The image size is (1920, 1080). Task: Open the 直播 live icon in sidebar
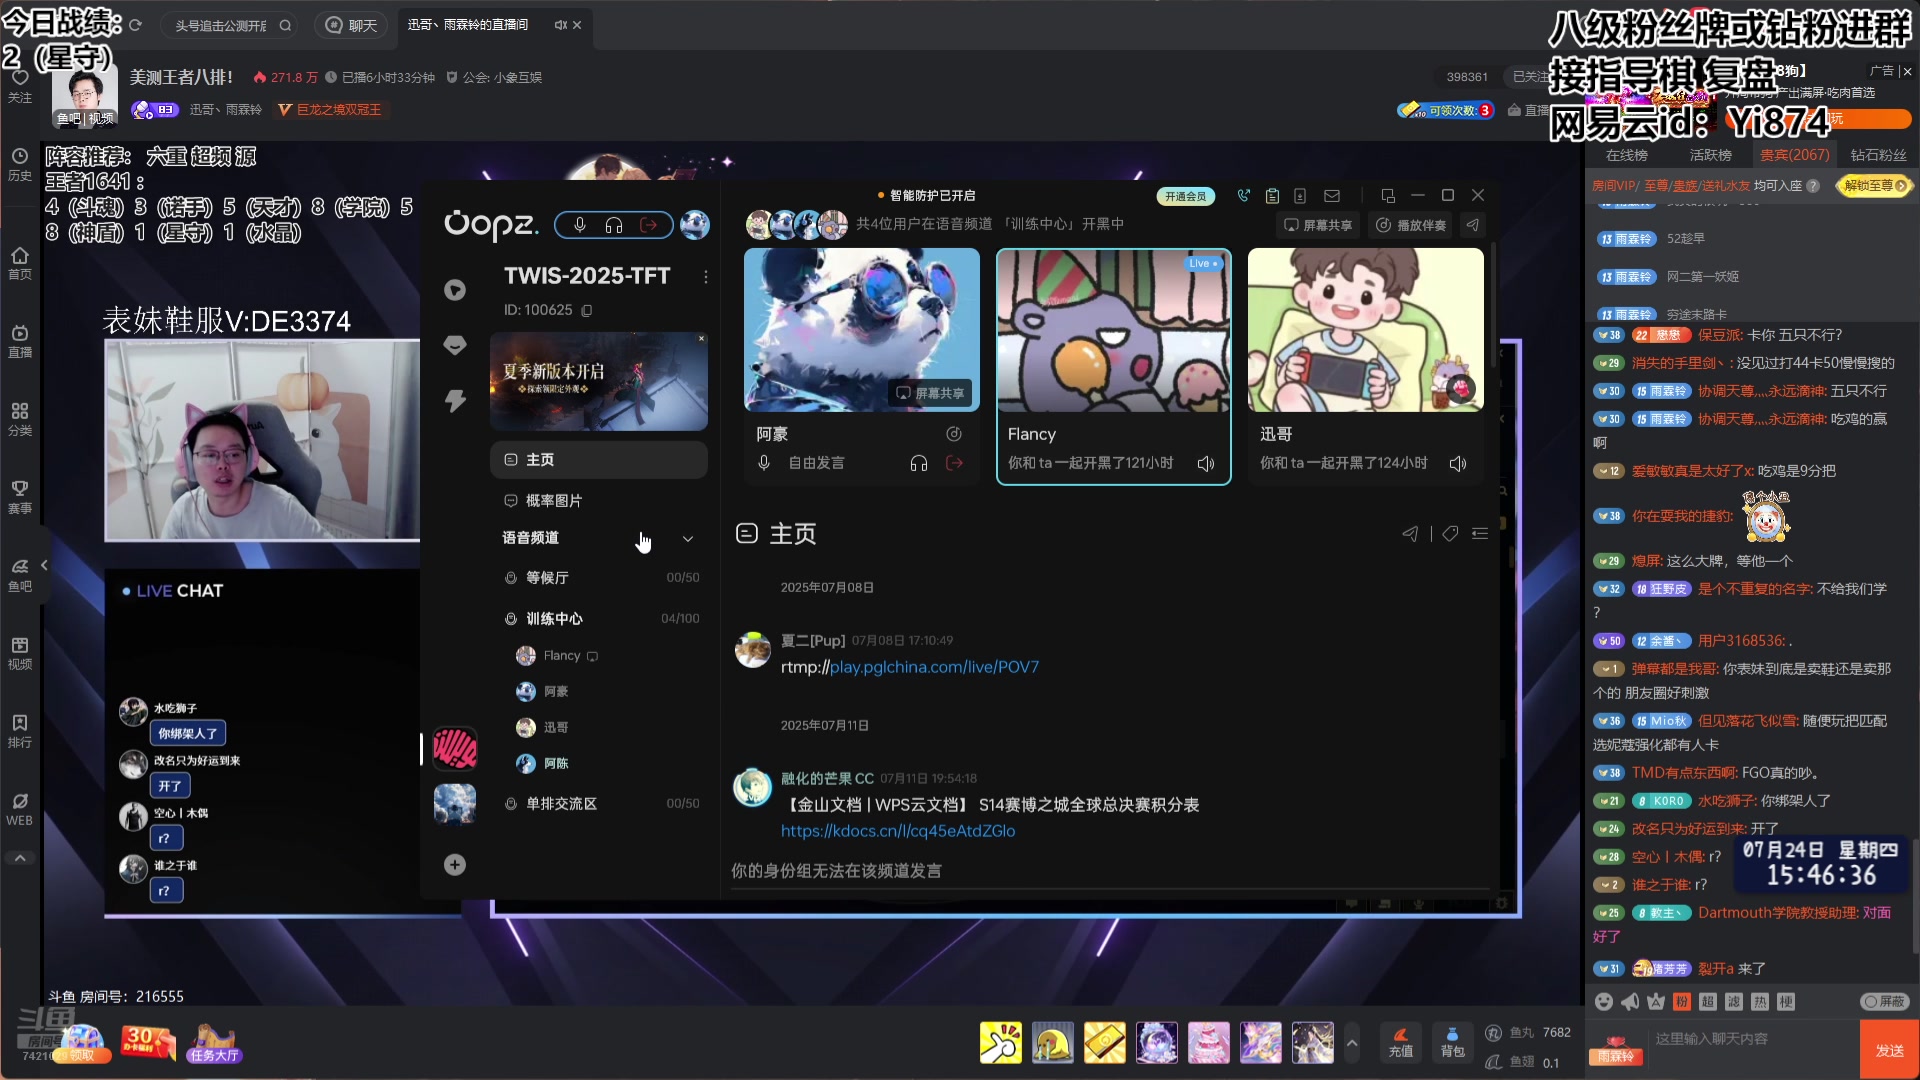[x=20, y=341]
